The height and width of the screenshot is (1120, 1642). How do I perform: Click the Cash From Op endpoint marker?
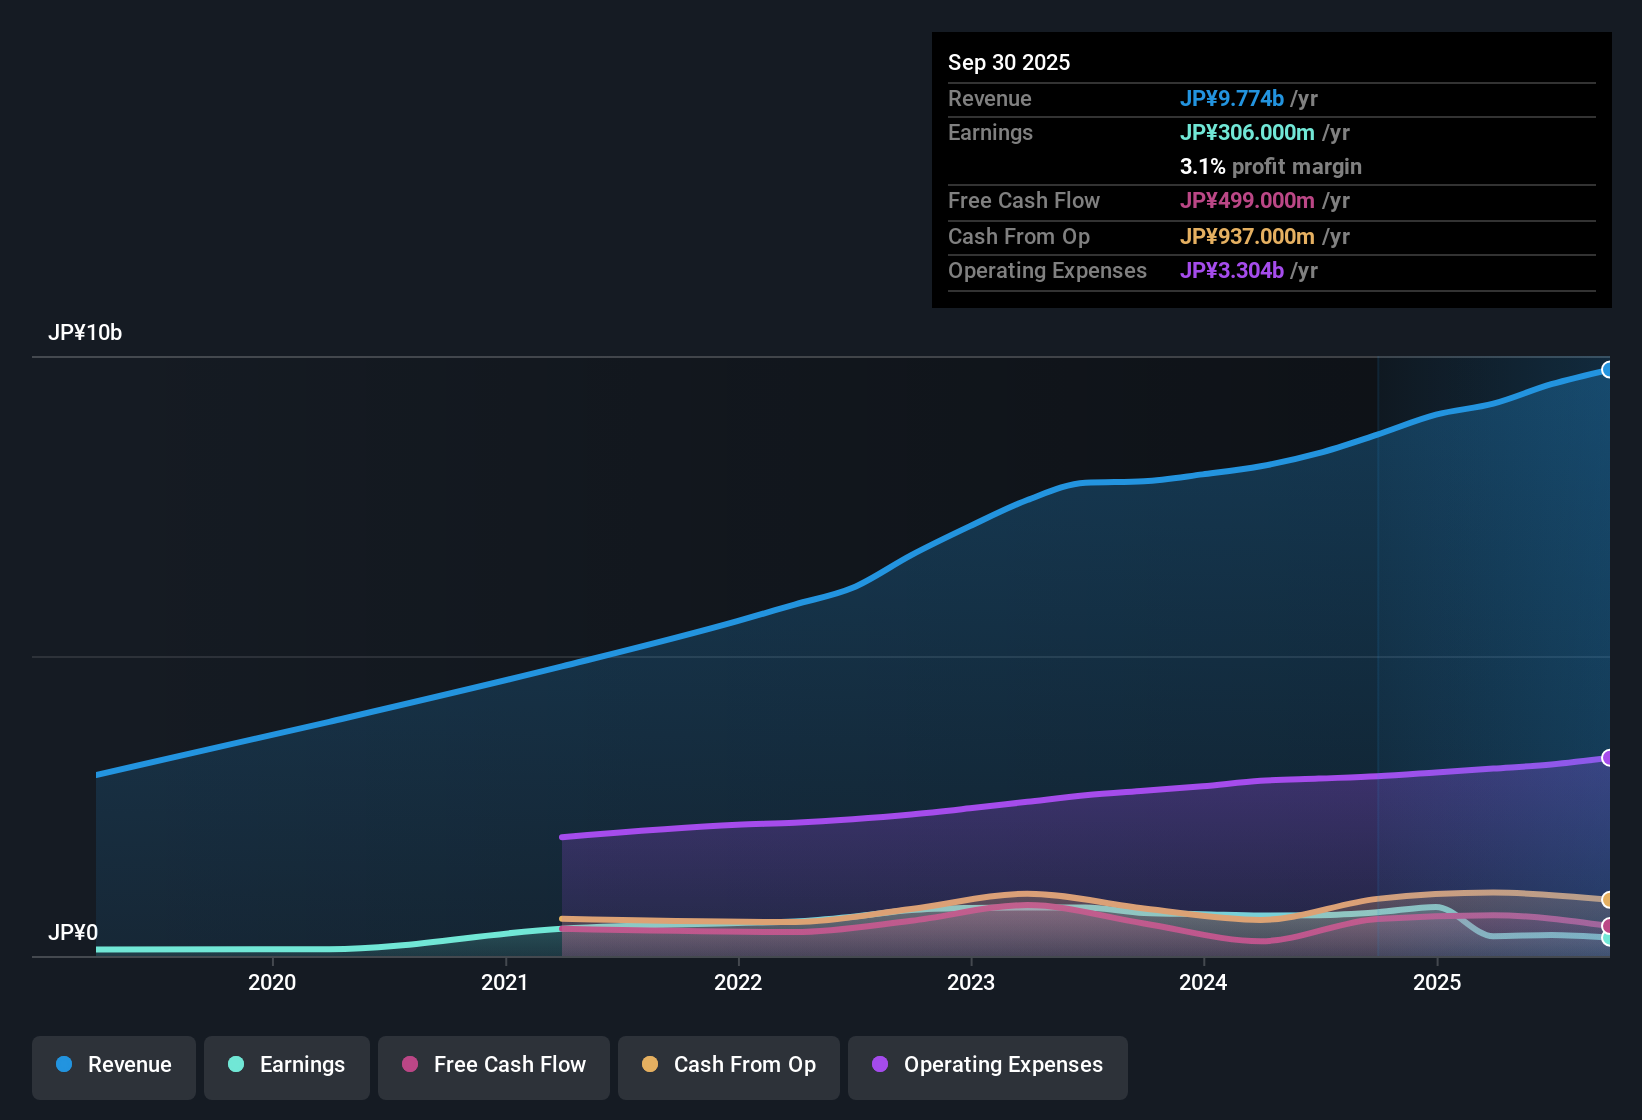[1608, 900]
